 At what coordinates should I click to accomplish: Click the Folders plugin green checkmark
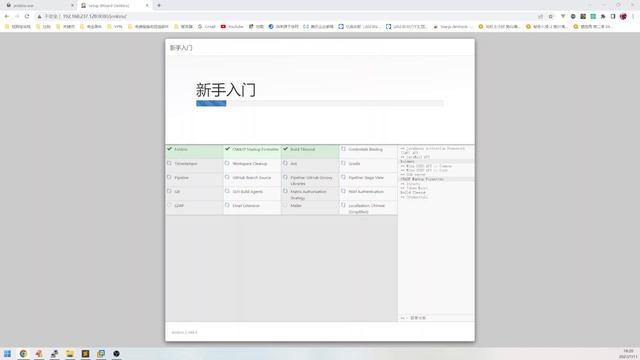[x=169, y=149]
